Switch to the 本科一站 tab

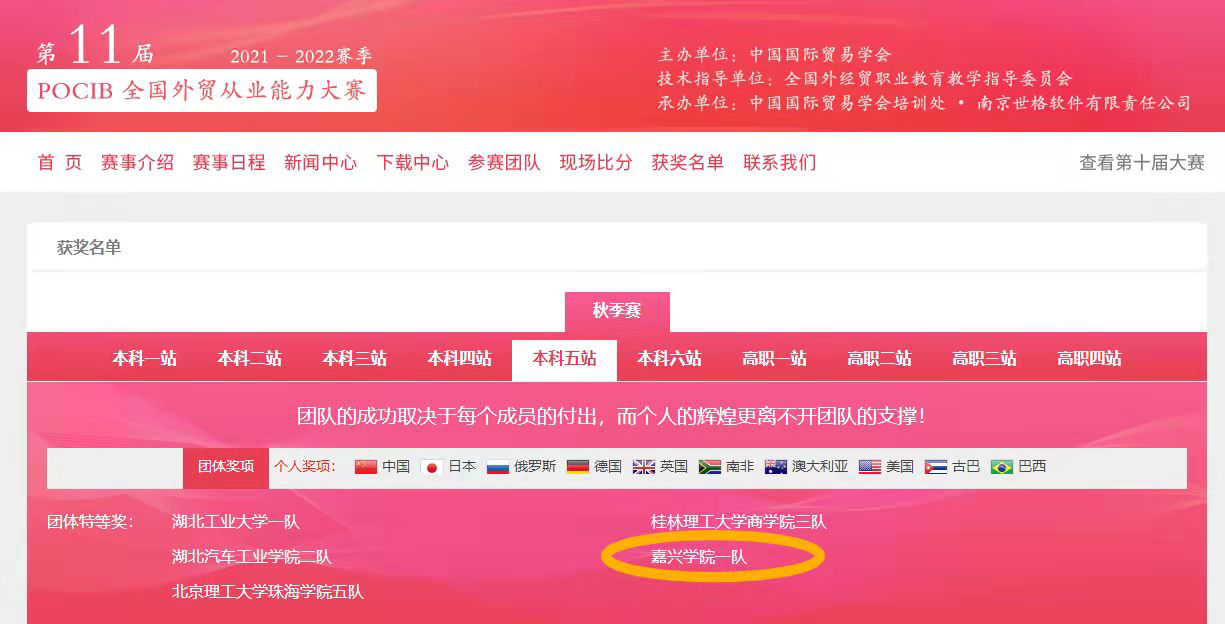(x=145, y=359)
